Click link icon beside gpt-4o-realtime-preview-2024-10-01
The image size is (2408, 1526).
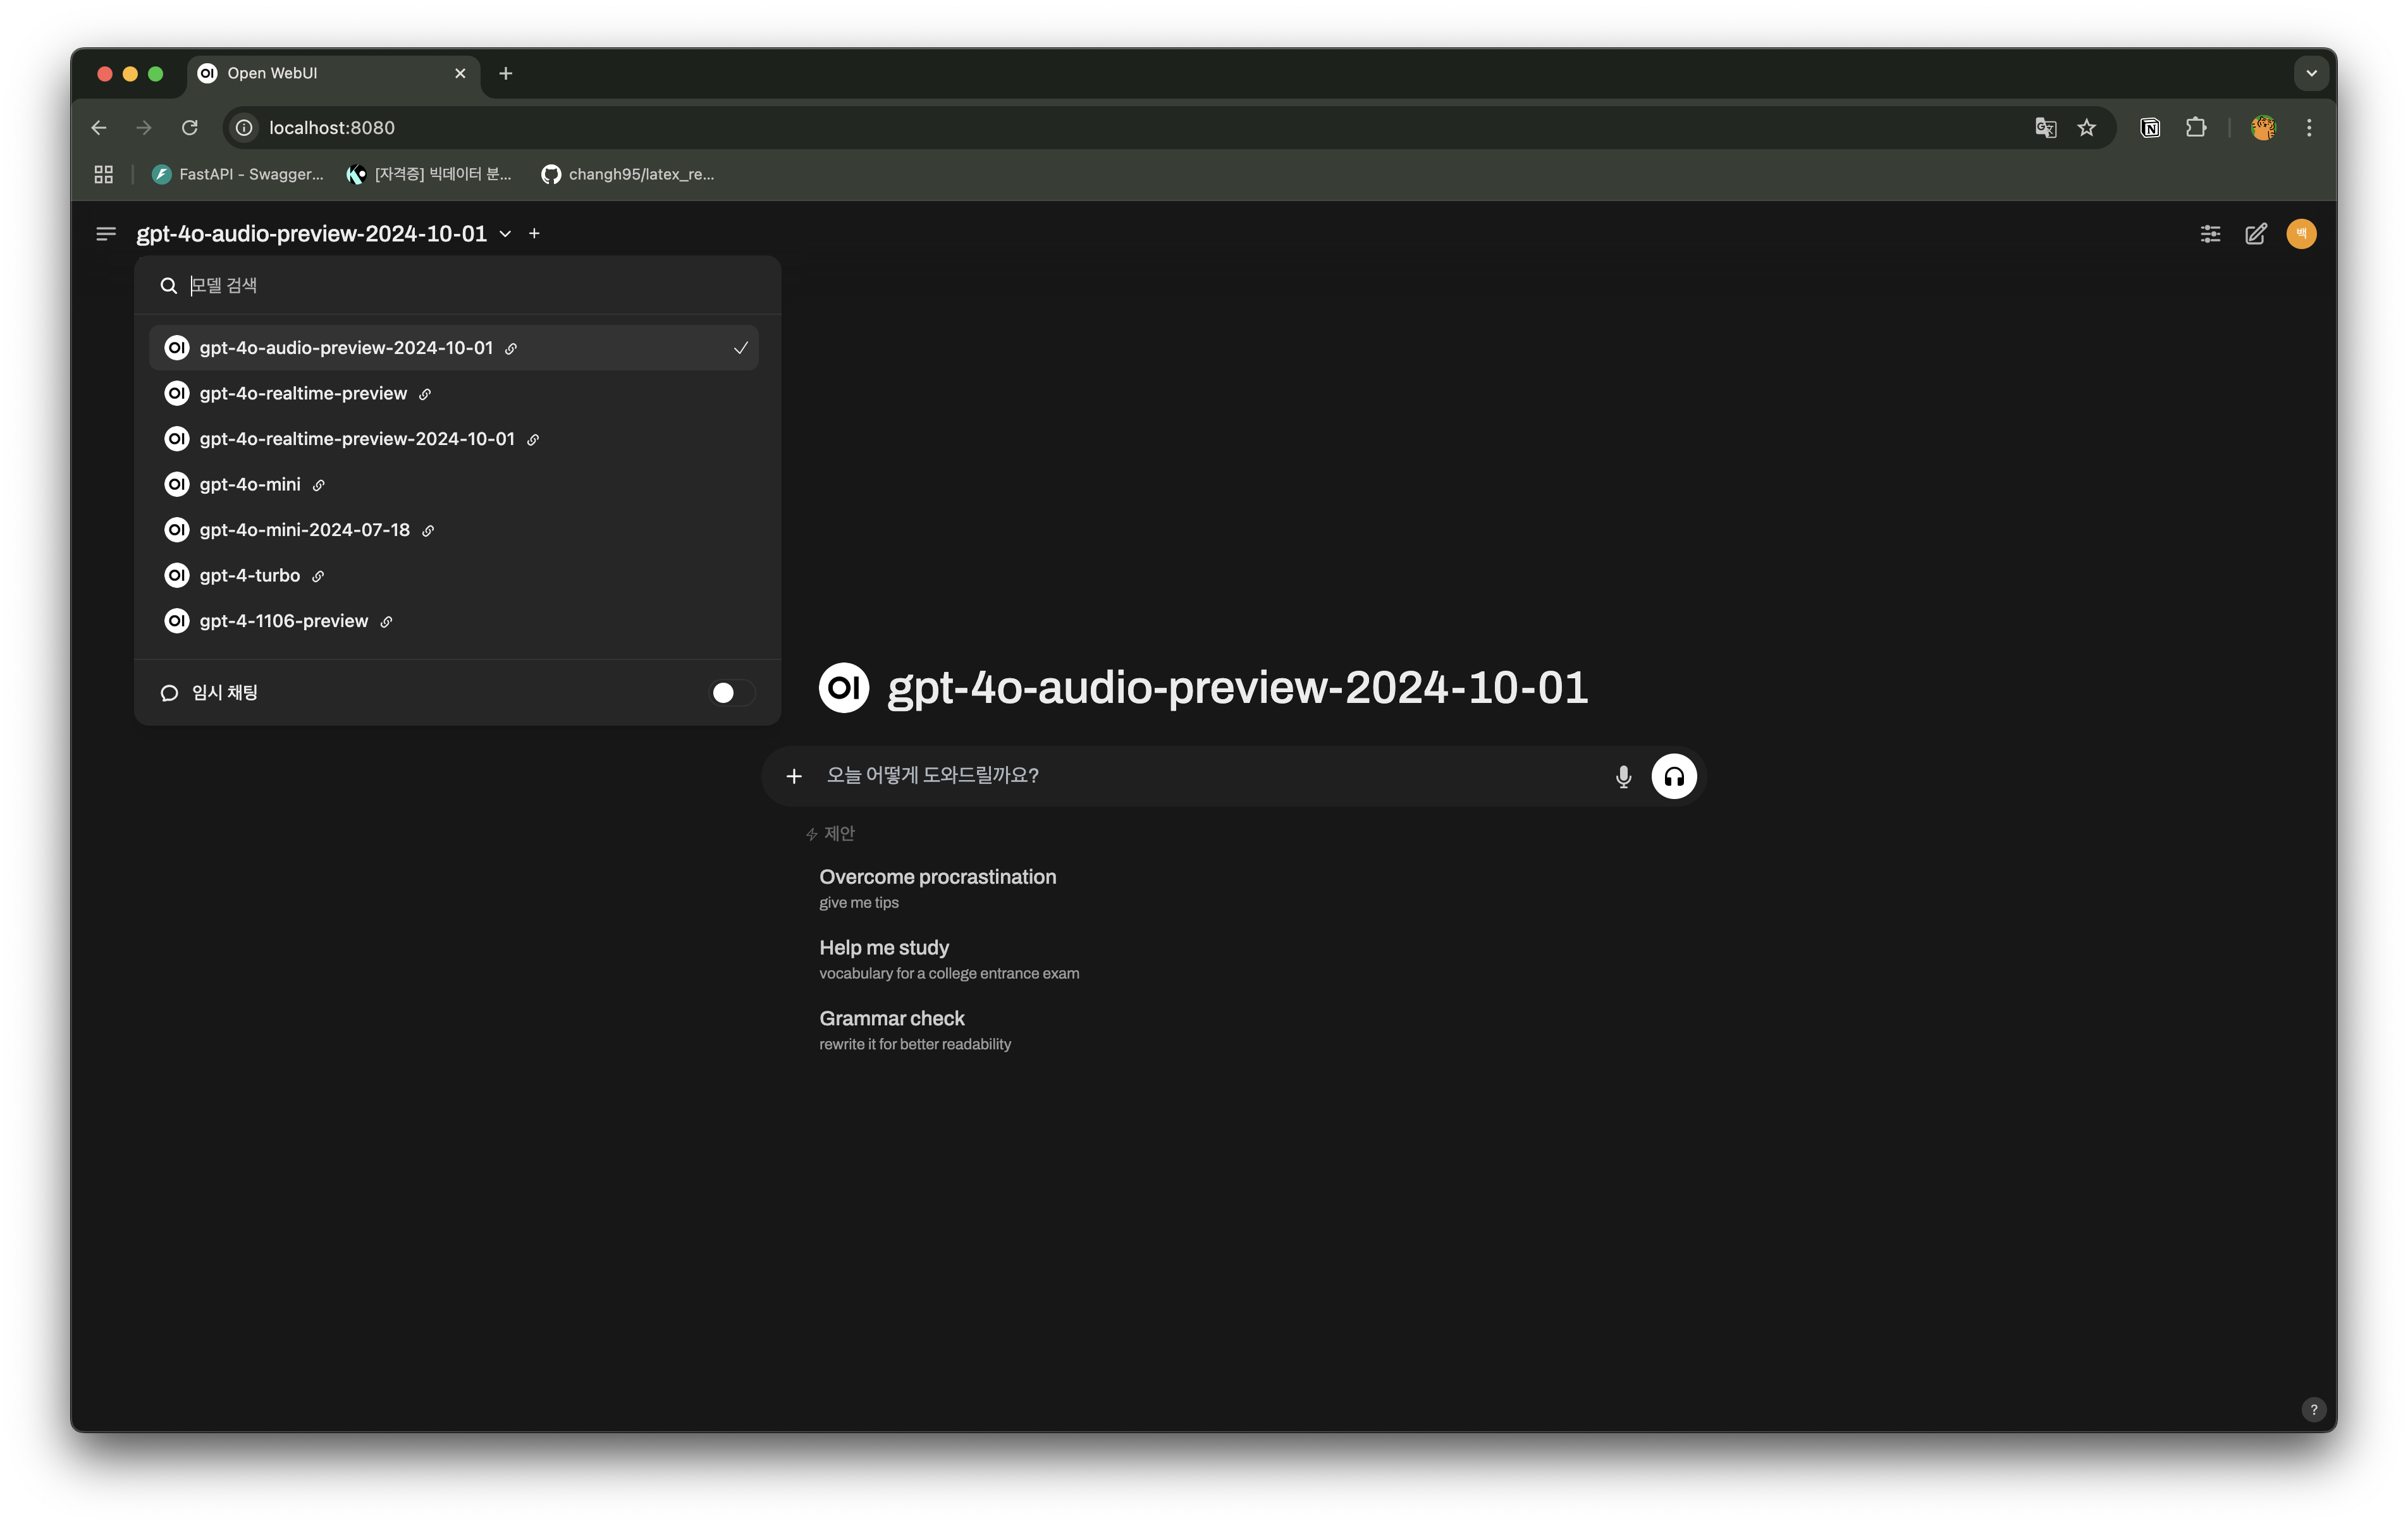533,440
